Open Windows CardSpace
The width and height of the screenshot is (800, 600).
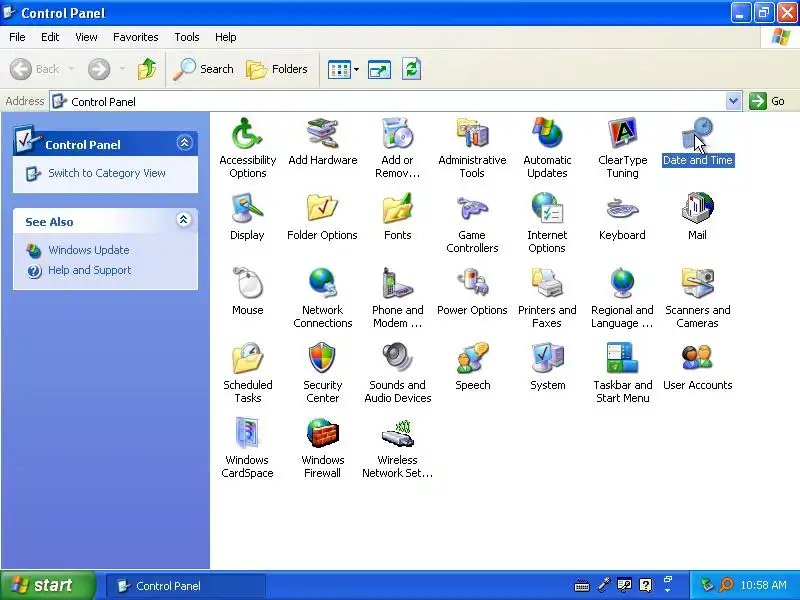point(247,448)
